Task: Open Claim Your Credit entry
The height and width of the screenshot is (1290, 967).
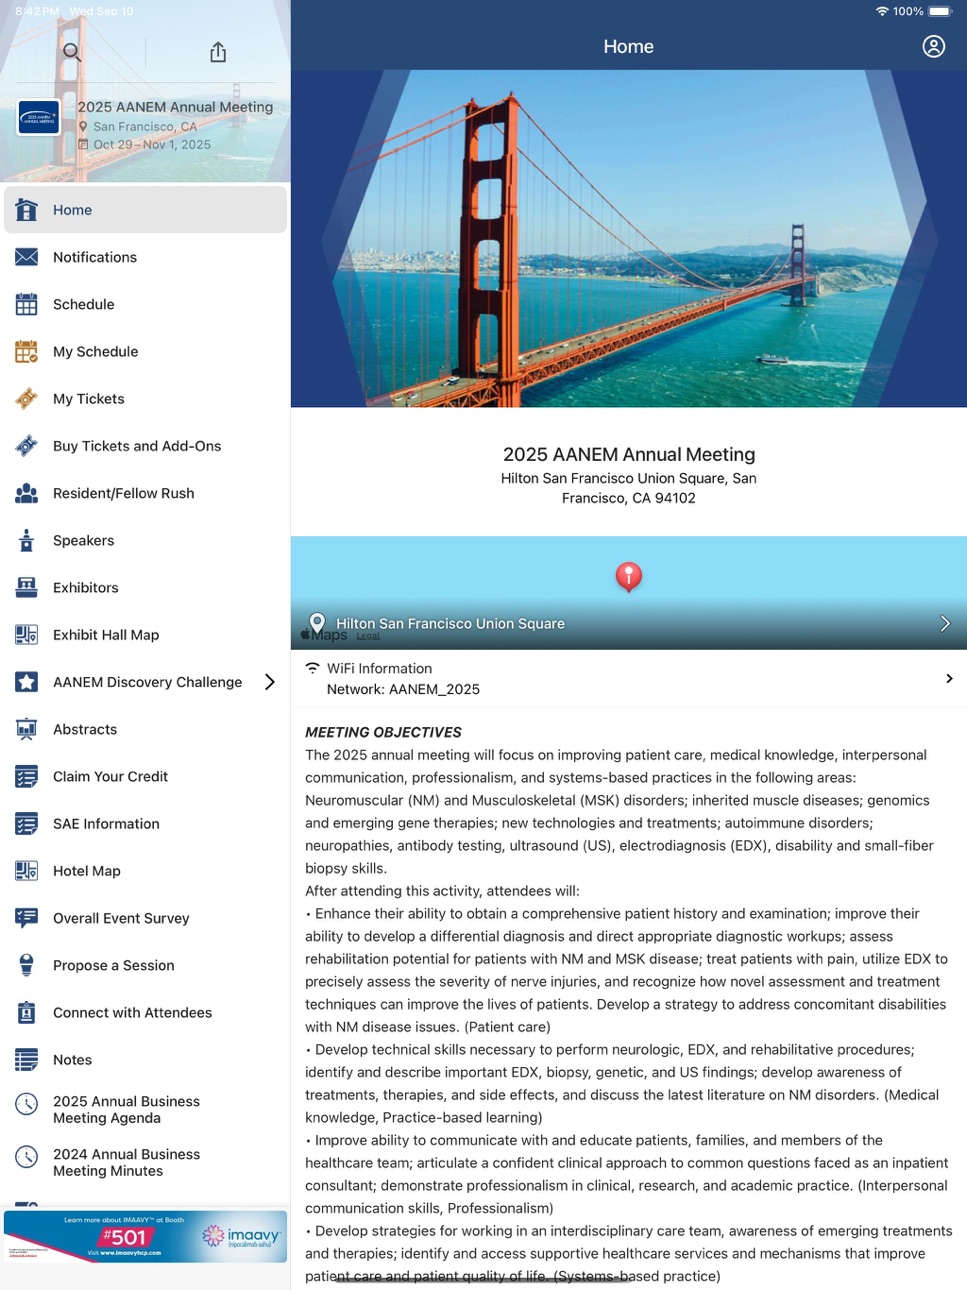Action: [x=146, y=776]
